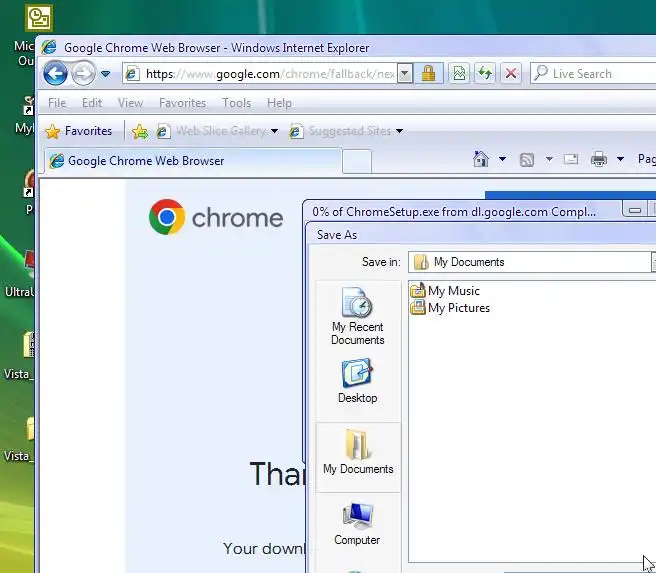656x573 pixels.
Task: Expand the Feeds dropdown arrow
Action: click(x=549, y=159)
